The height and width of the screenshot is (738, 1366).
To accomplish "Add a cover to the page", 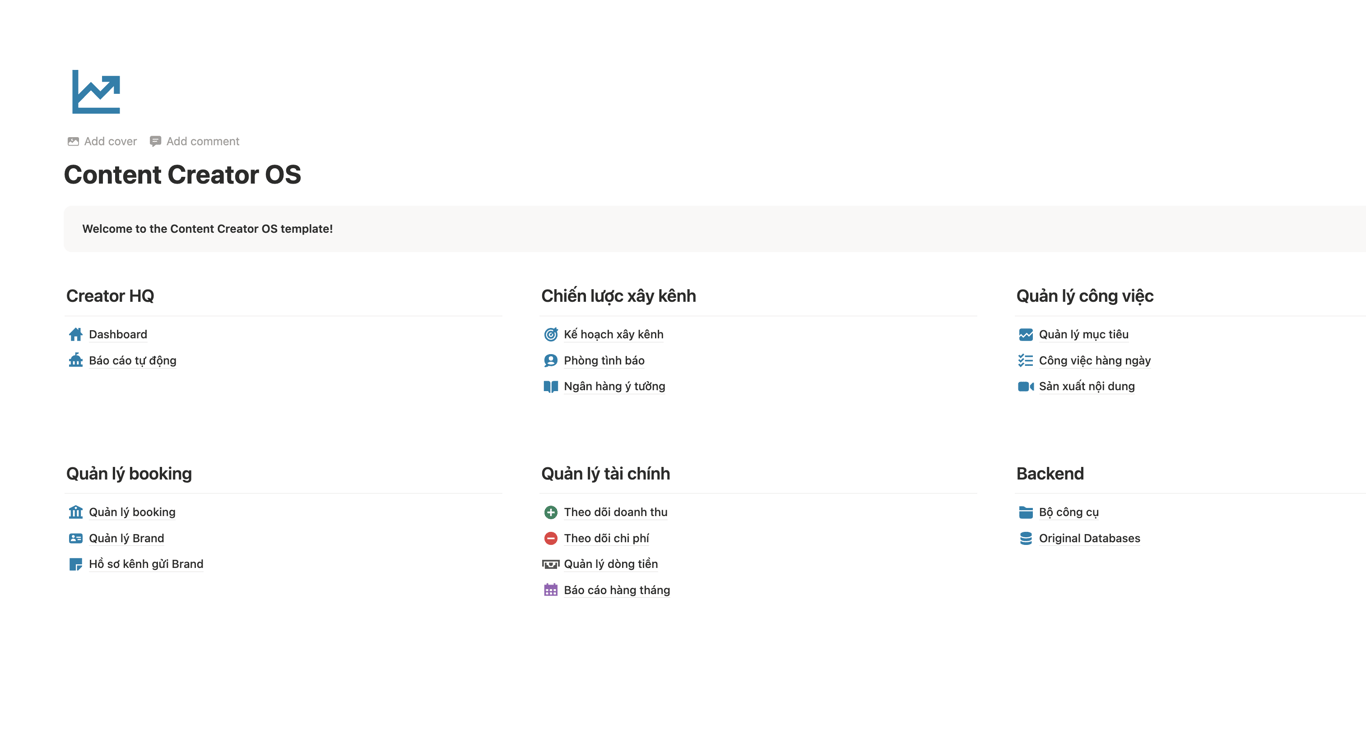I will tap(102, 141).
